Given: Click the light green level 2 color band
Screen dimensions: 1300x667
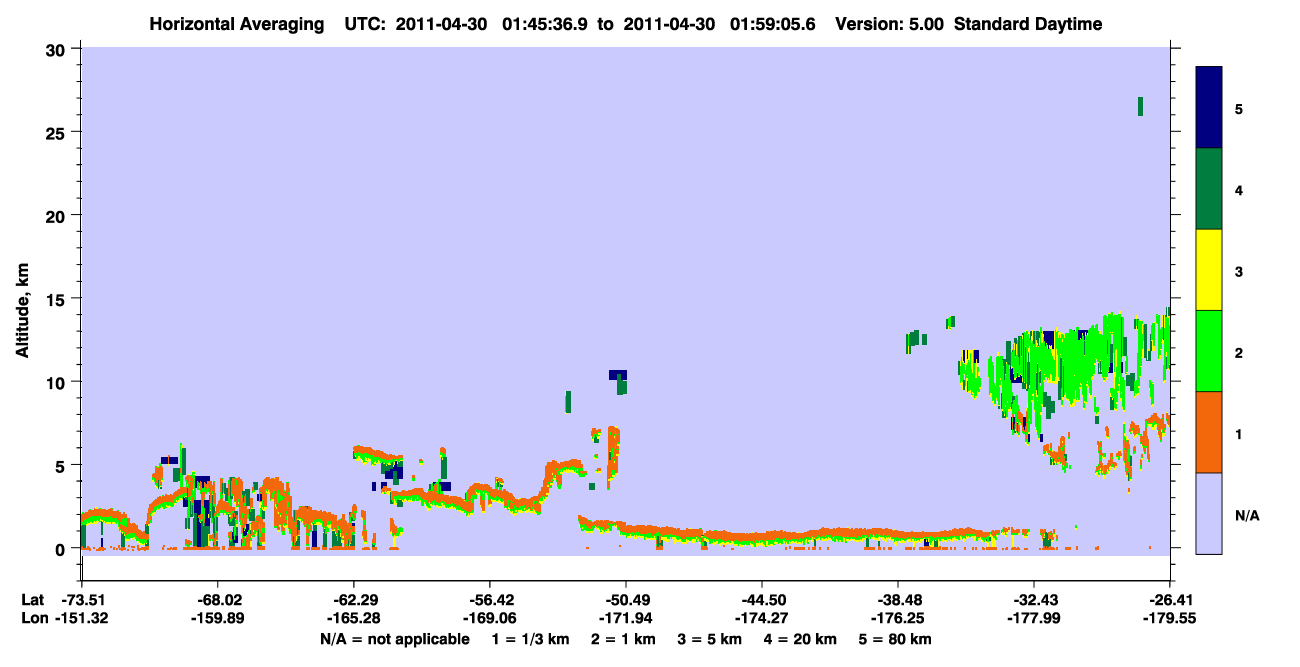Looking at the screenshot, I should pos(1209,351).
